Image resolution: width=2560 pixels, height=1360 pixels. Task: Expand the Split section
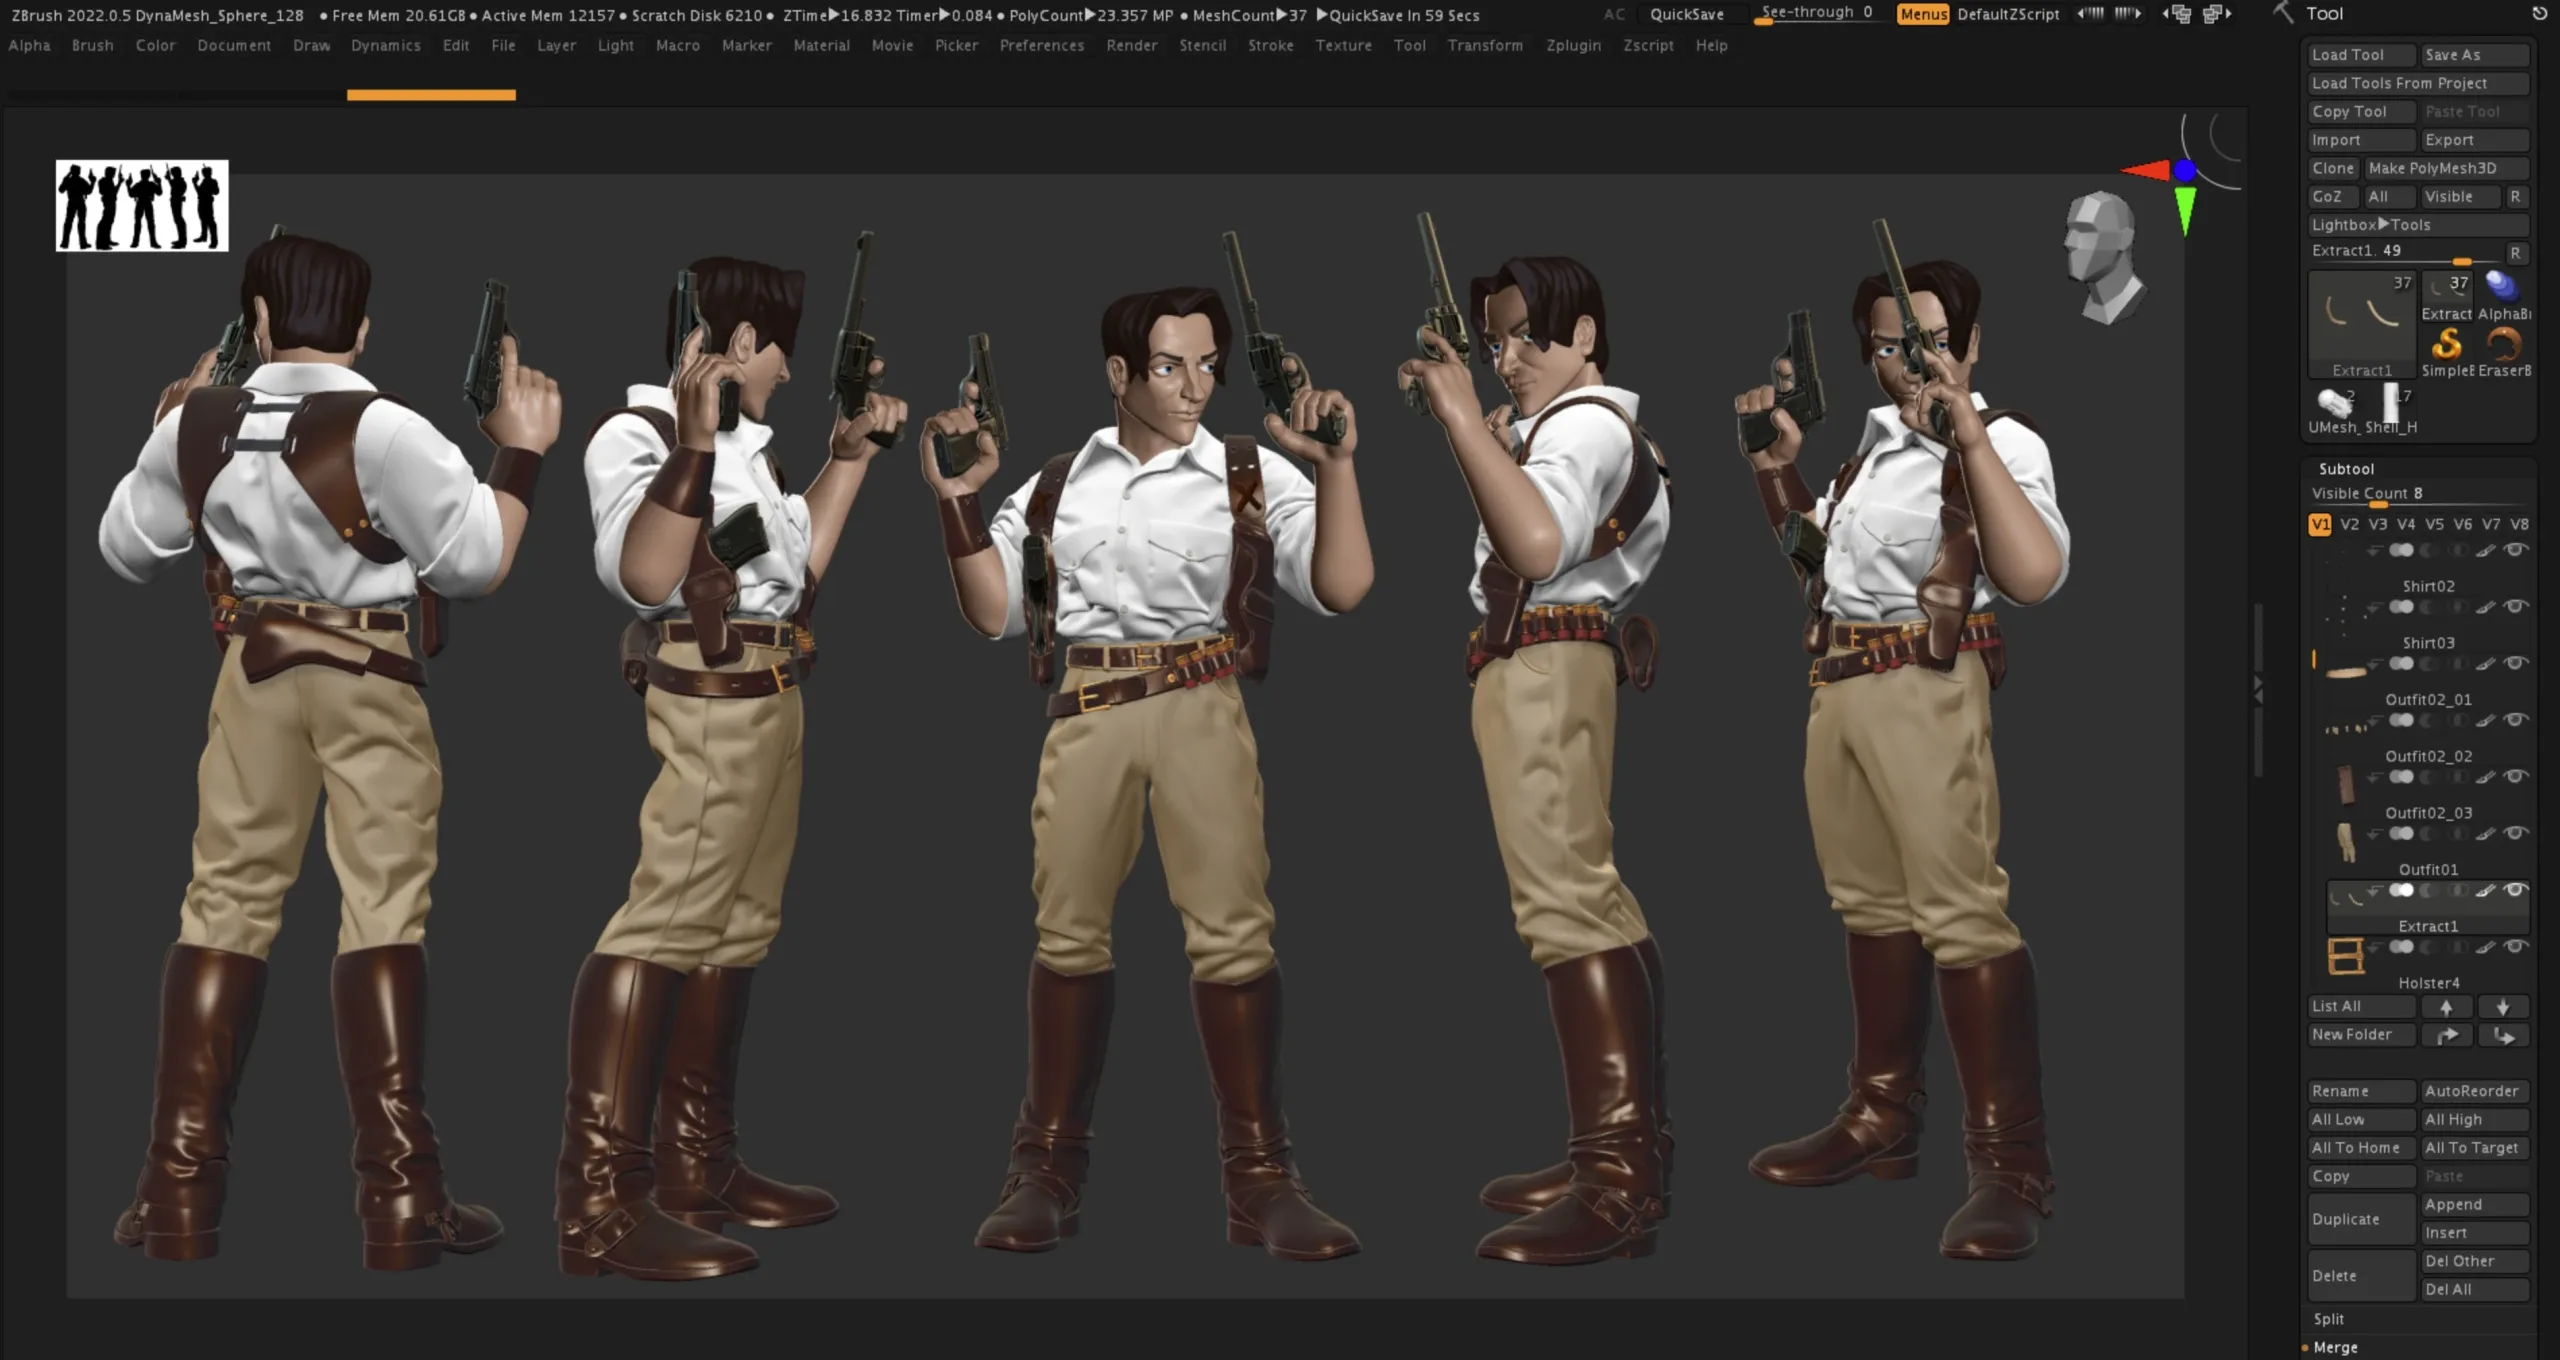(x=2328, y=1319)
